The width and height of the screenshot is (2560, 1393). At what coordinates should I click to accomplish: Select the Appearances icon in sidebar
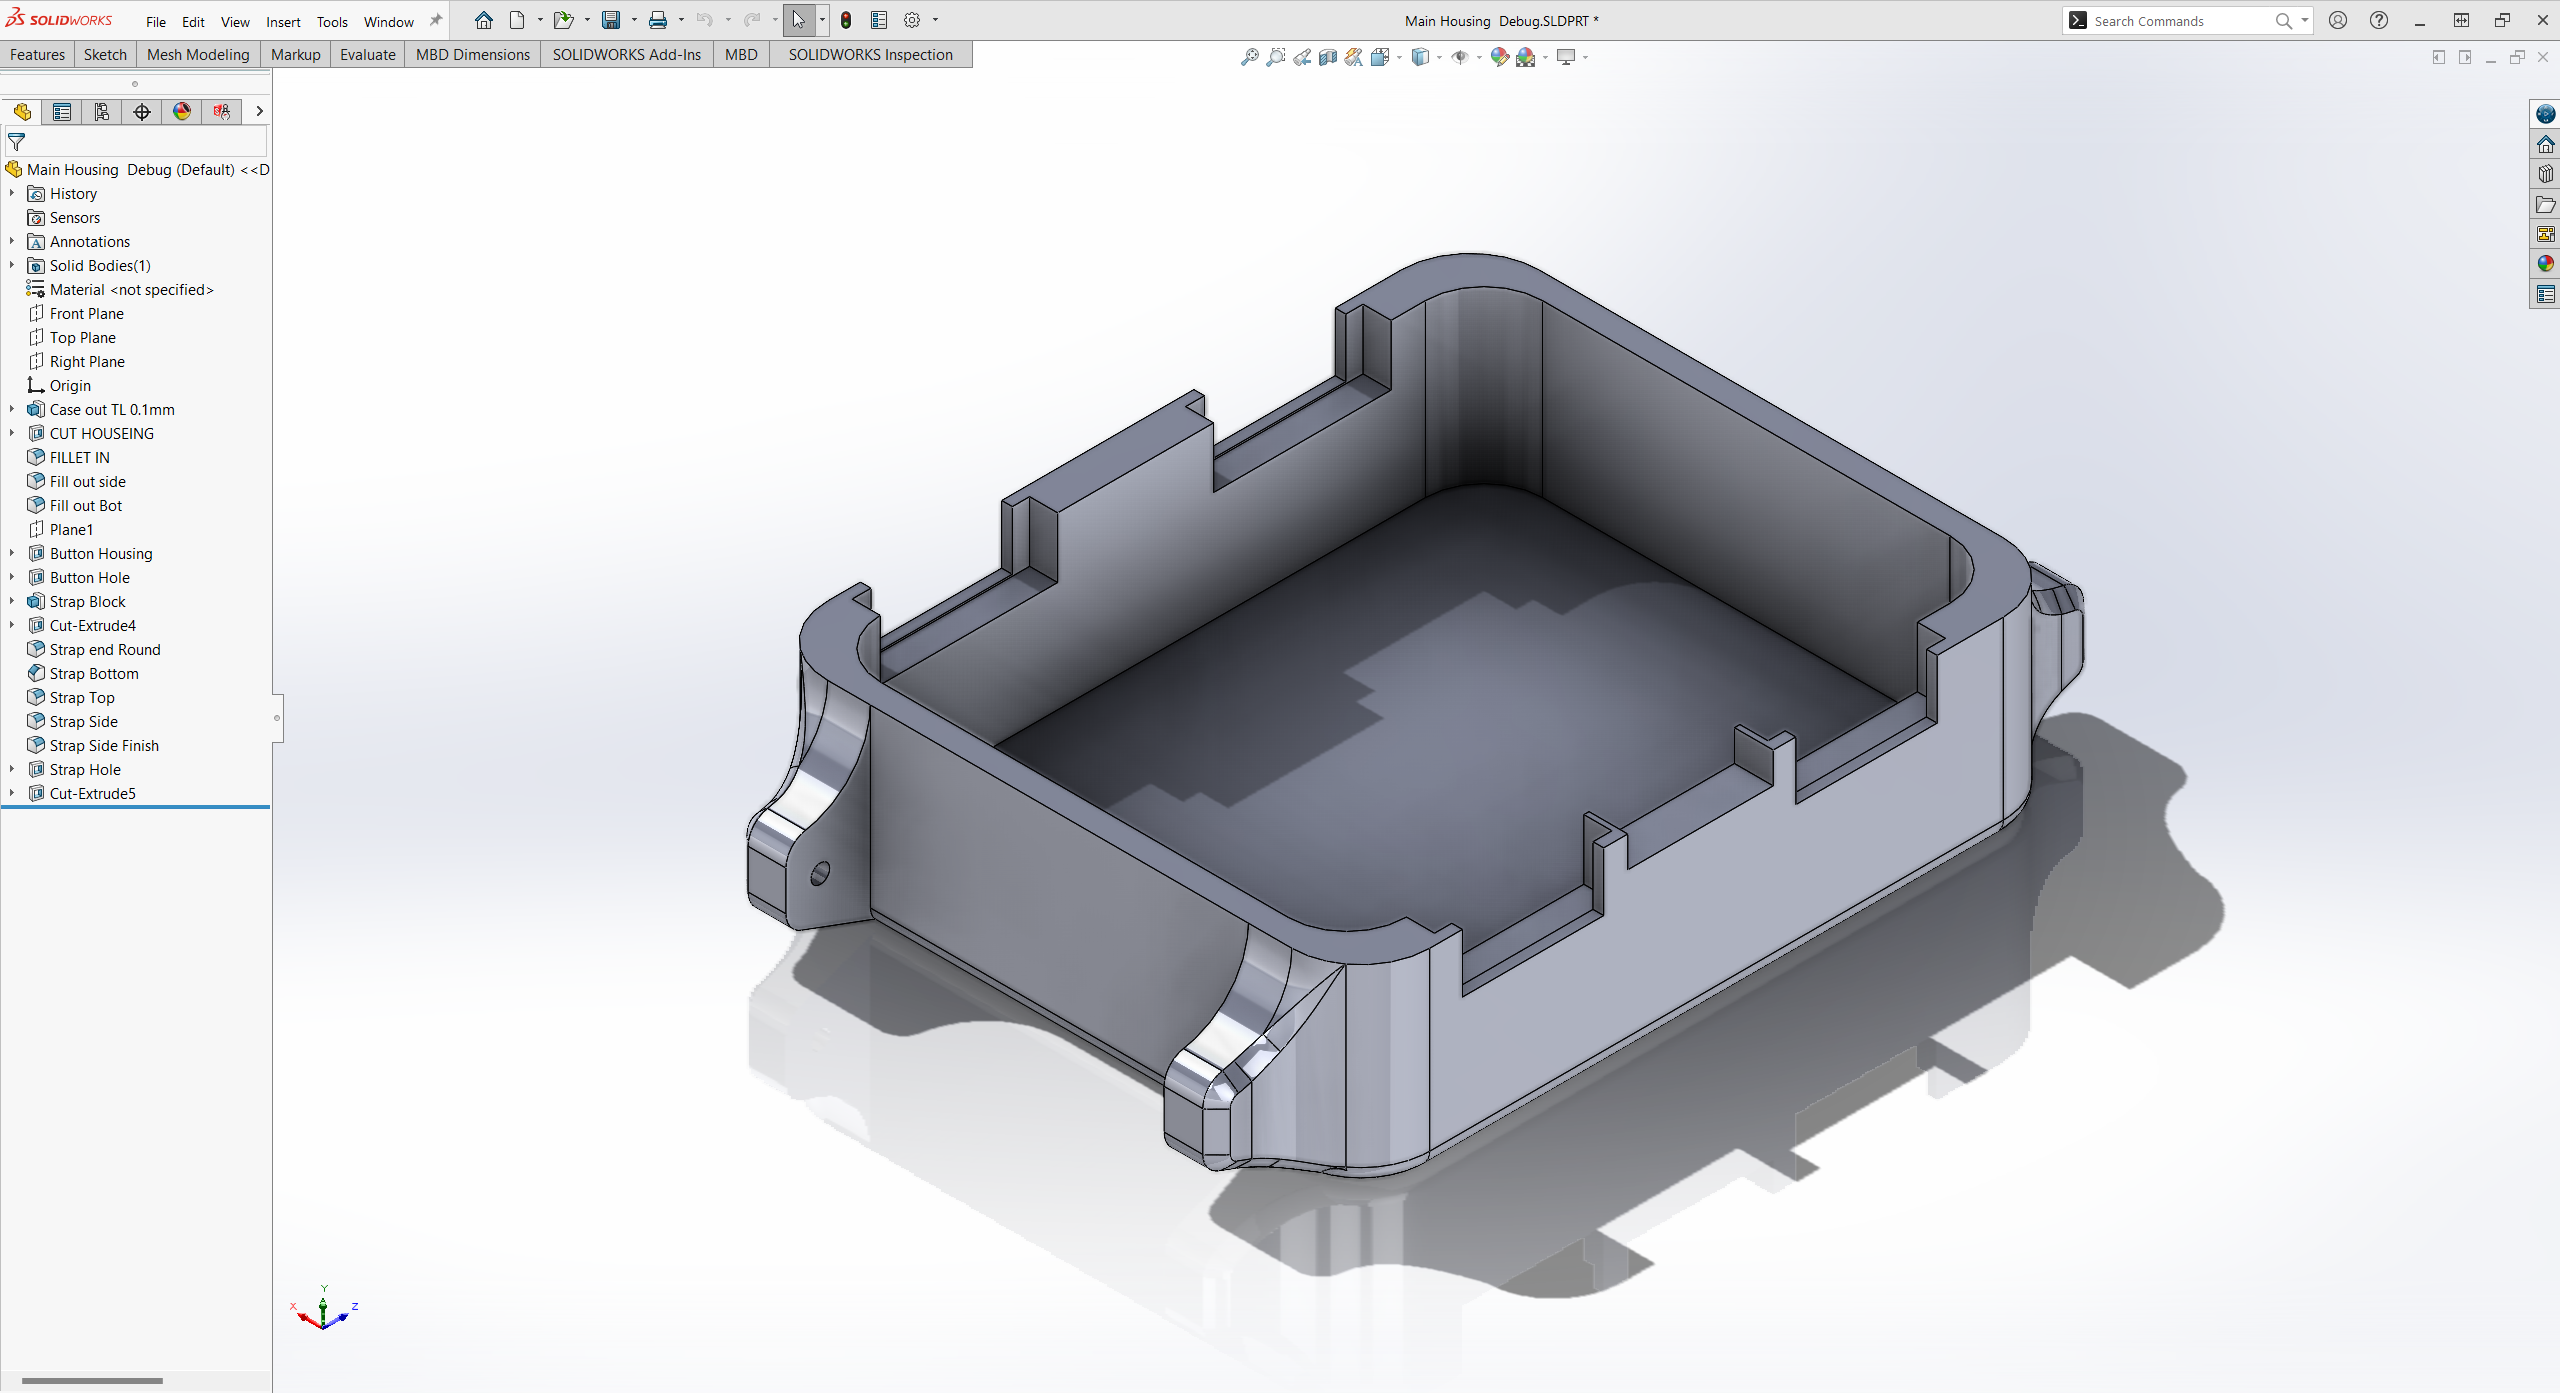2545,264
